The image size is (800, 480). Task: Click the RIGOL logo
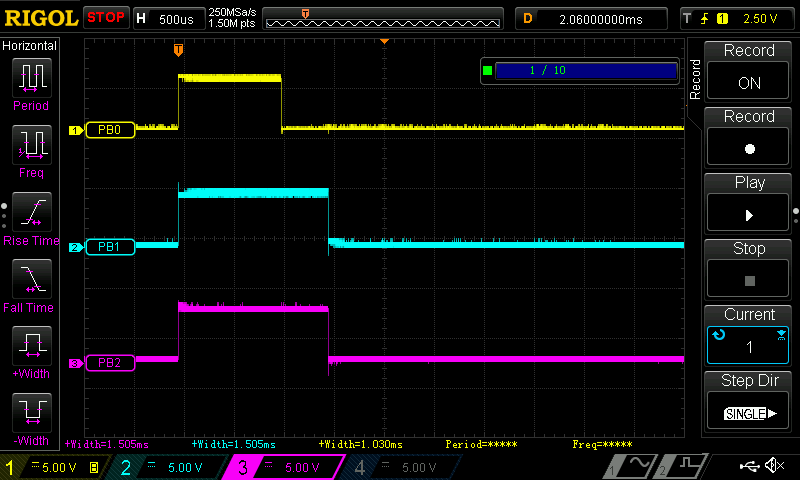pos(41,18)
